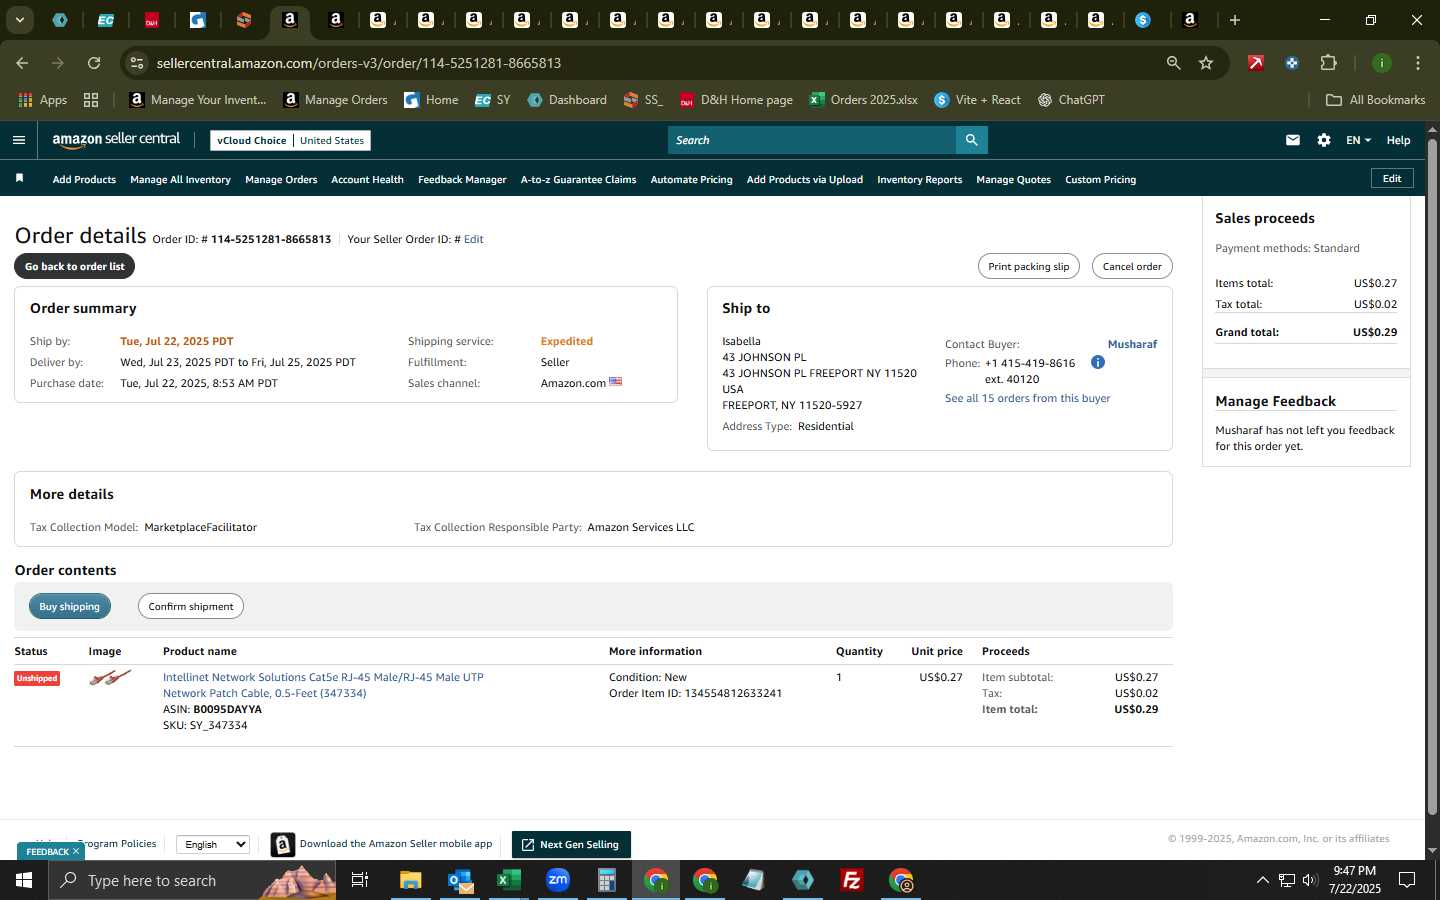
Task: Open Download the Amazon Seller mobile app link
Action: click(x=396, y=844)
